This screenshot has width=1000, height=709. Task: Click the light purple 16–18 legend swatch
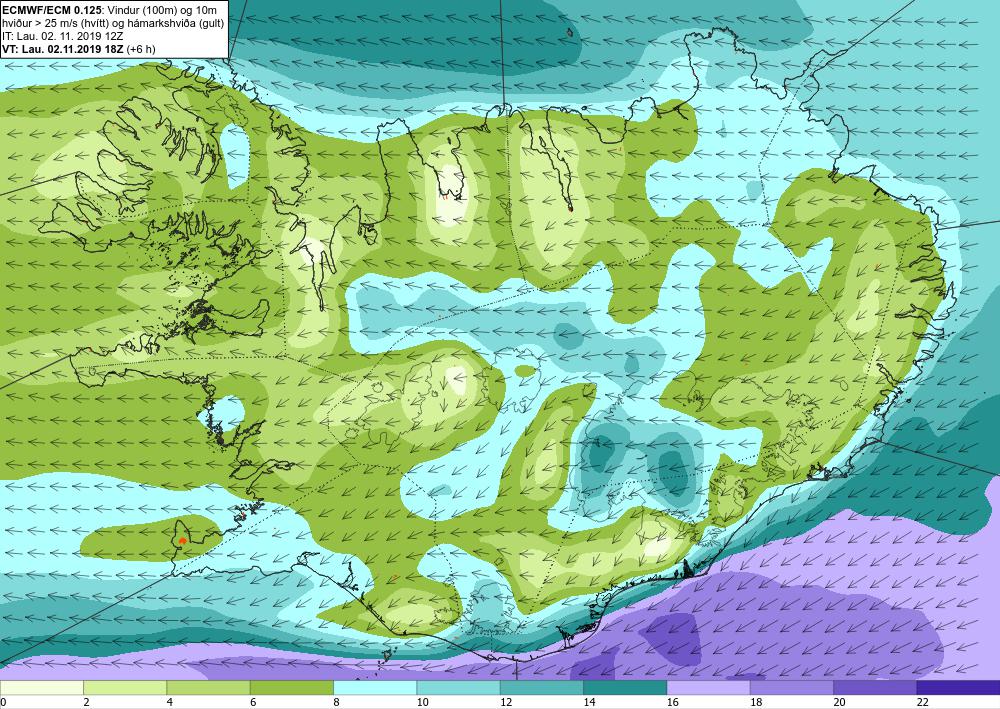[x=709, y=688]
